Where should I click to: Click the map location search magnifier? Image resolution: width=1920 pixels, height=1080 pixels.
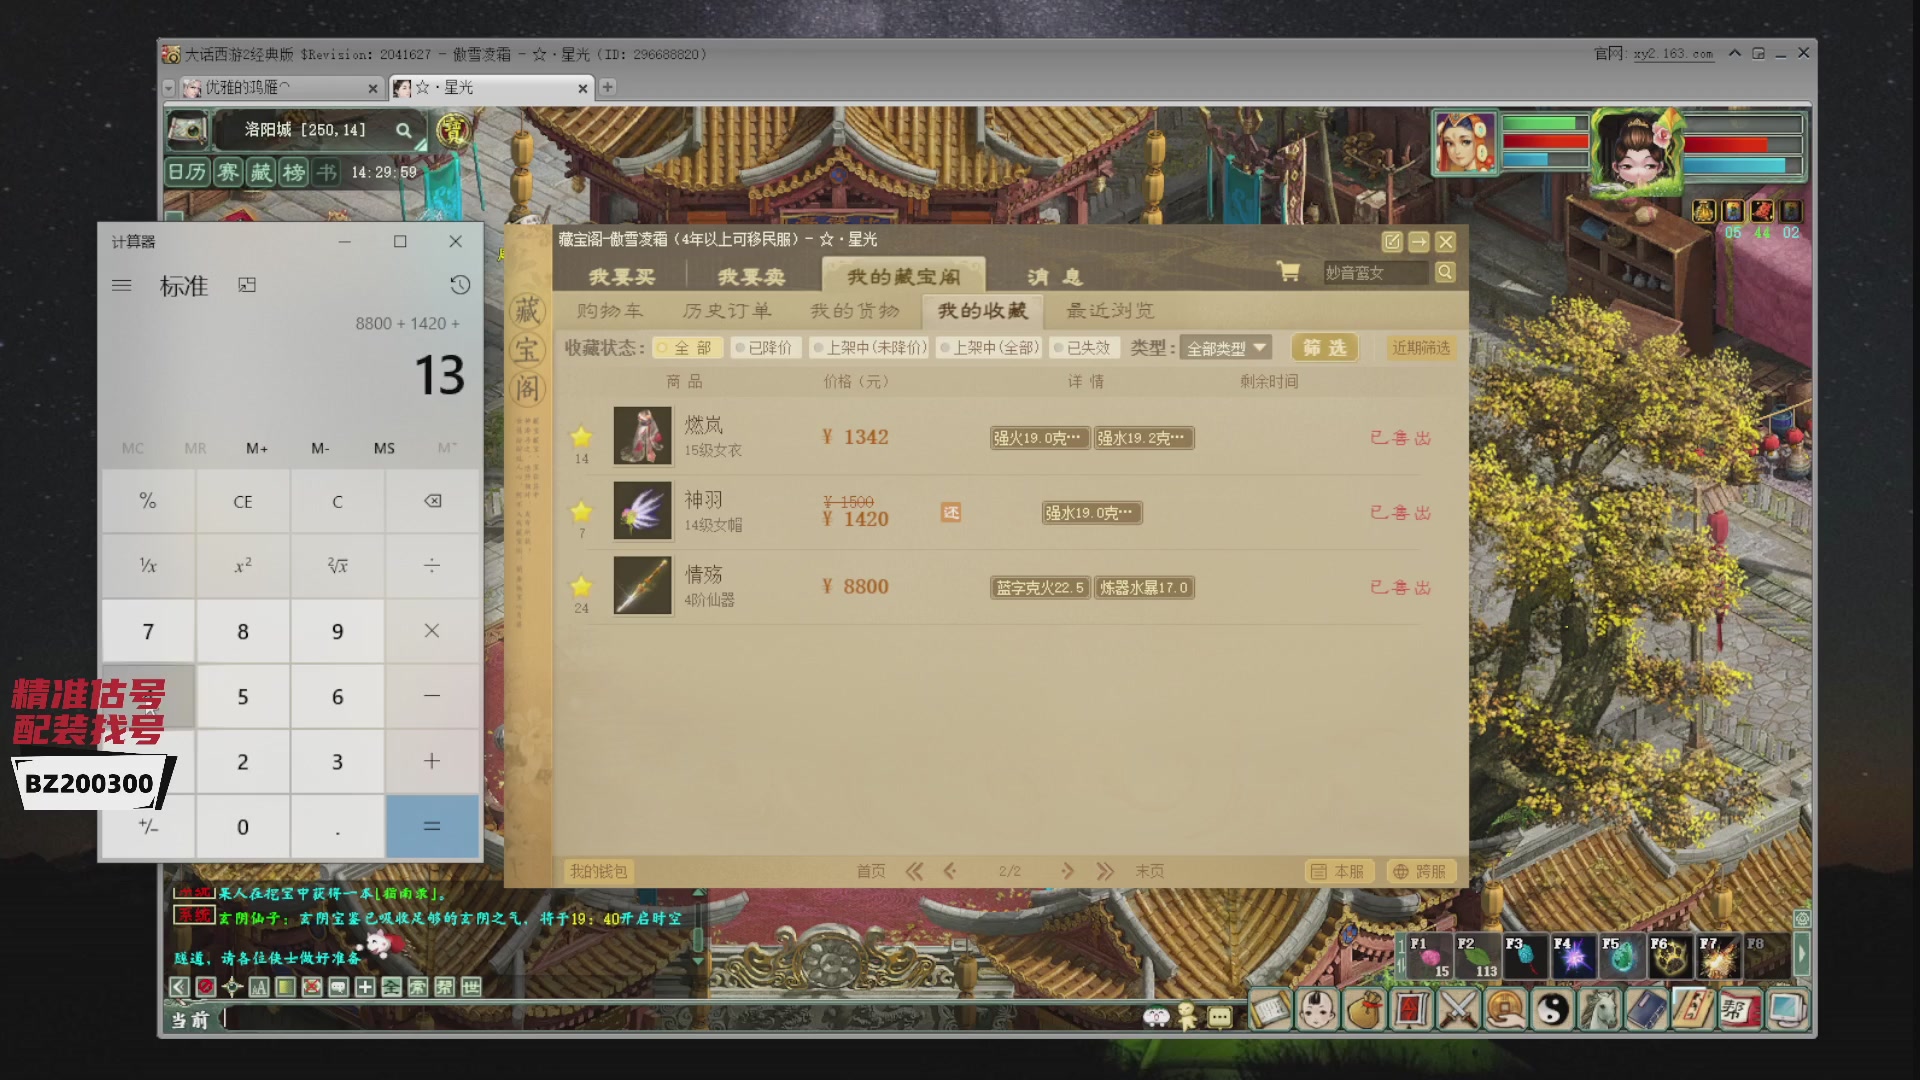tap(403, 130)
